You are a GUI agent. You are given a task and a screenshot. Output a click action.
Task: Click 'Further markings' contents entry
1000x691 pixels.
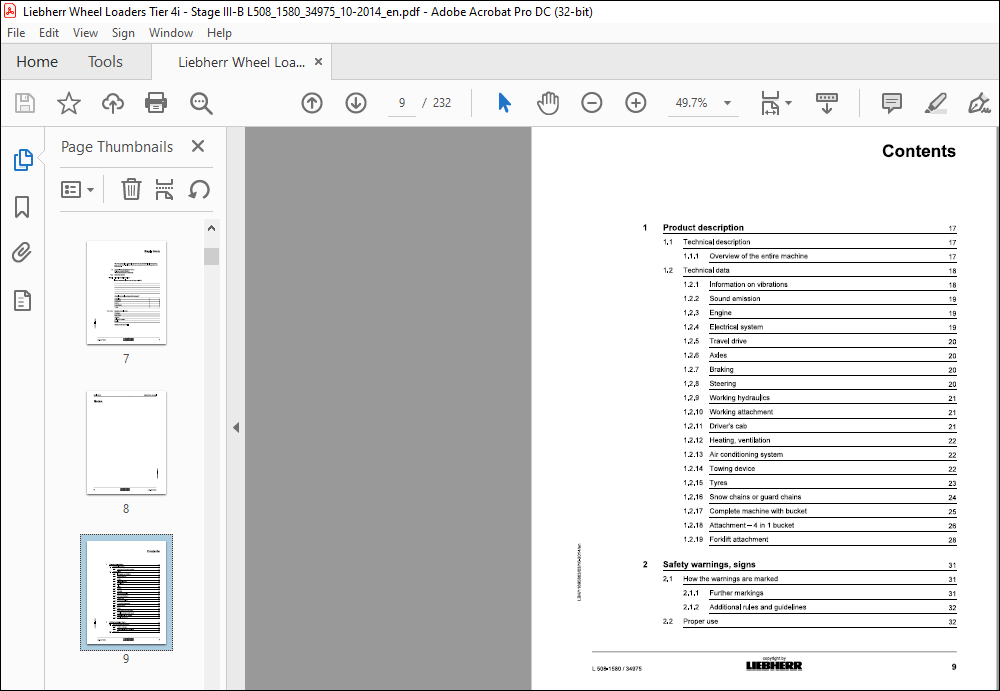736,593
